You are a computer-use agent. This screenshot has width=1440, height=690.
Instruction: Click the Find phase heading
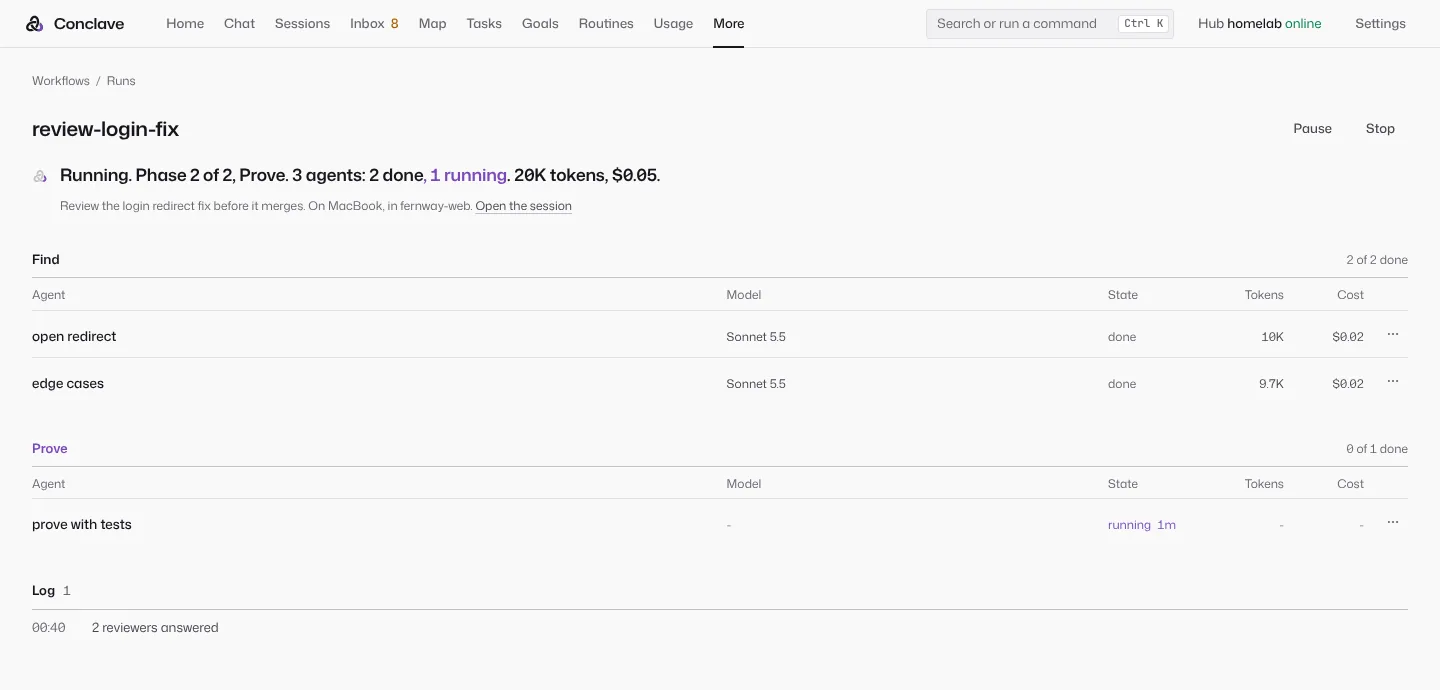pyautogui.click(x=46, y=259)
